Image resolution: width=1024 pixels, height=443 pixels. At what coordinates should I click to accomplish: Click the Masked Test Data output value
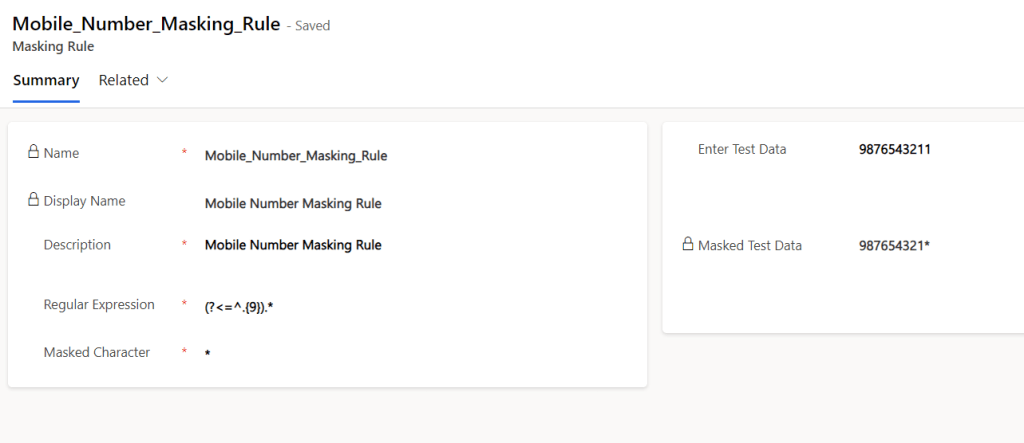point(894,245)
